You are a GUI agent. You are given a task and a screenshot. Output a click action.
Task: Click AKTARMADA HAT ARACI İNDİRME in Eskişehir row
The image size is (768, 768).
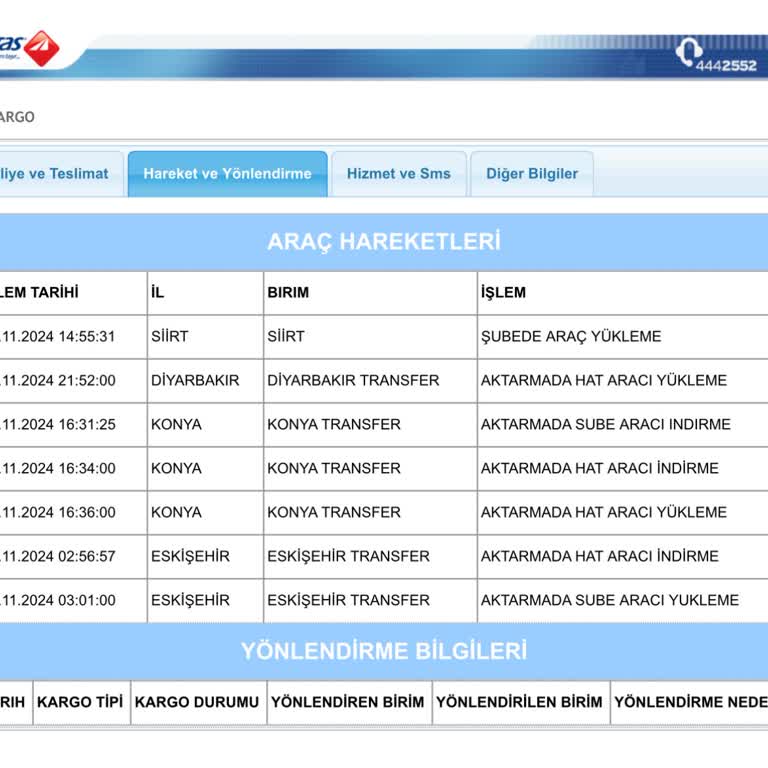point(623,557)
